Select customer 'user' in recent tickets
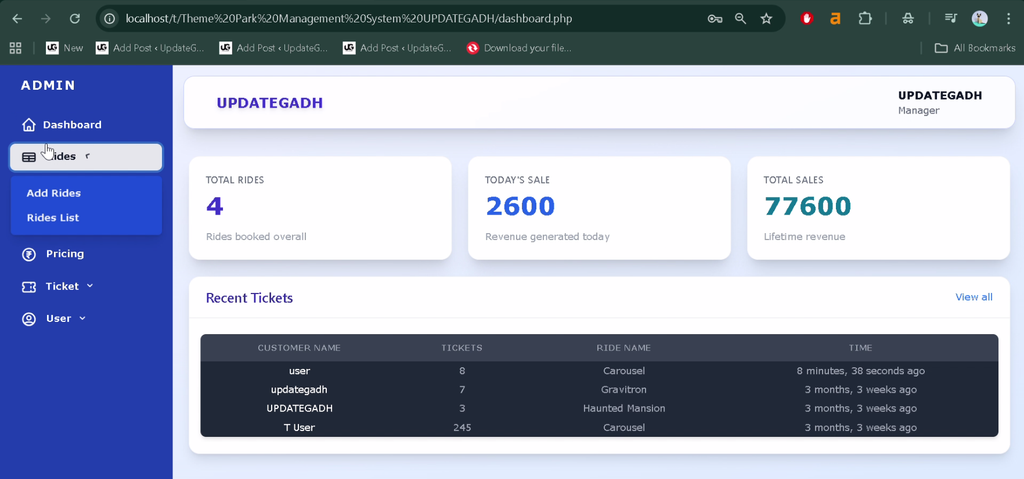The height and width of the screenshot is (479, 1024). (x=299, y=371)
